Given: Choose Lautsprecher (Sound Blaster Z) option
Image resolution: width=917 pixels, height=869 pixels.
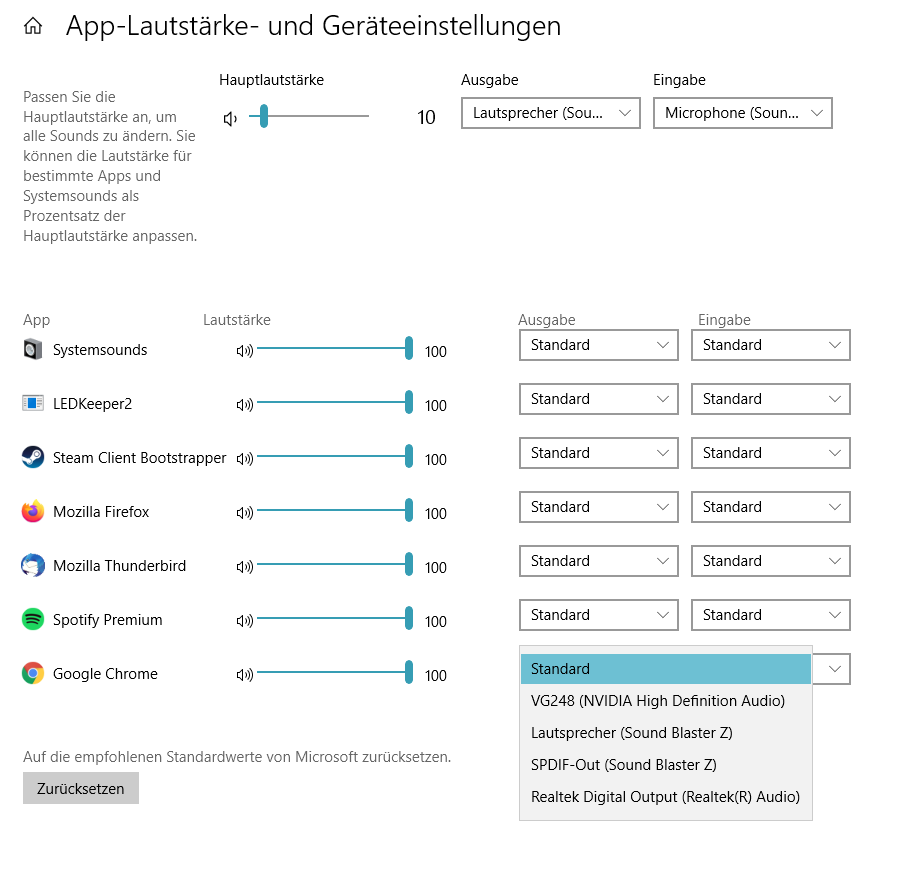Looking at the screenshot, I should (666, 733).
